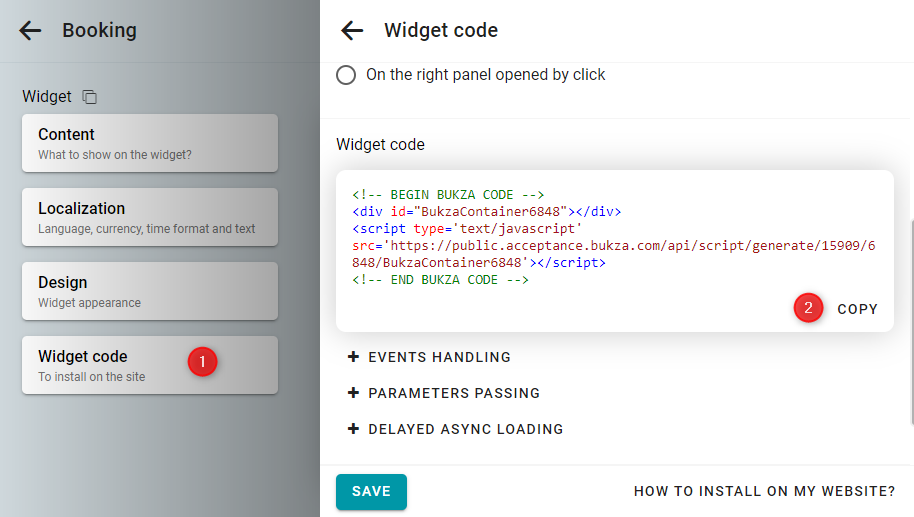Screen dimensions: 914x517
Task: Expand the EVENTS HANDLING section
Action: click(x=429, y=357)
